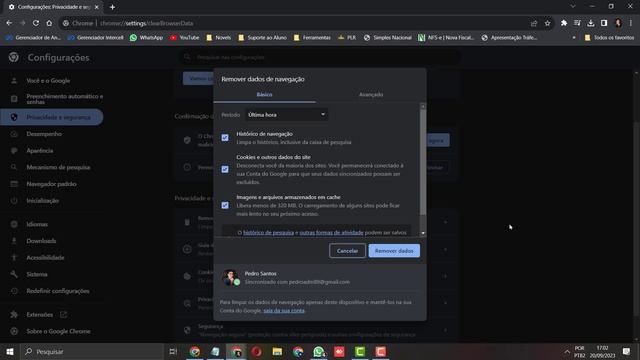The image size is (640, 360).
Task: Open WhatsApp from the taskbar
Action: tap(319, 351)
